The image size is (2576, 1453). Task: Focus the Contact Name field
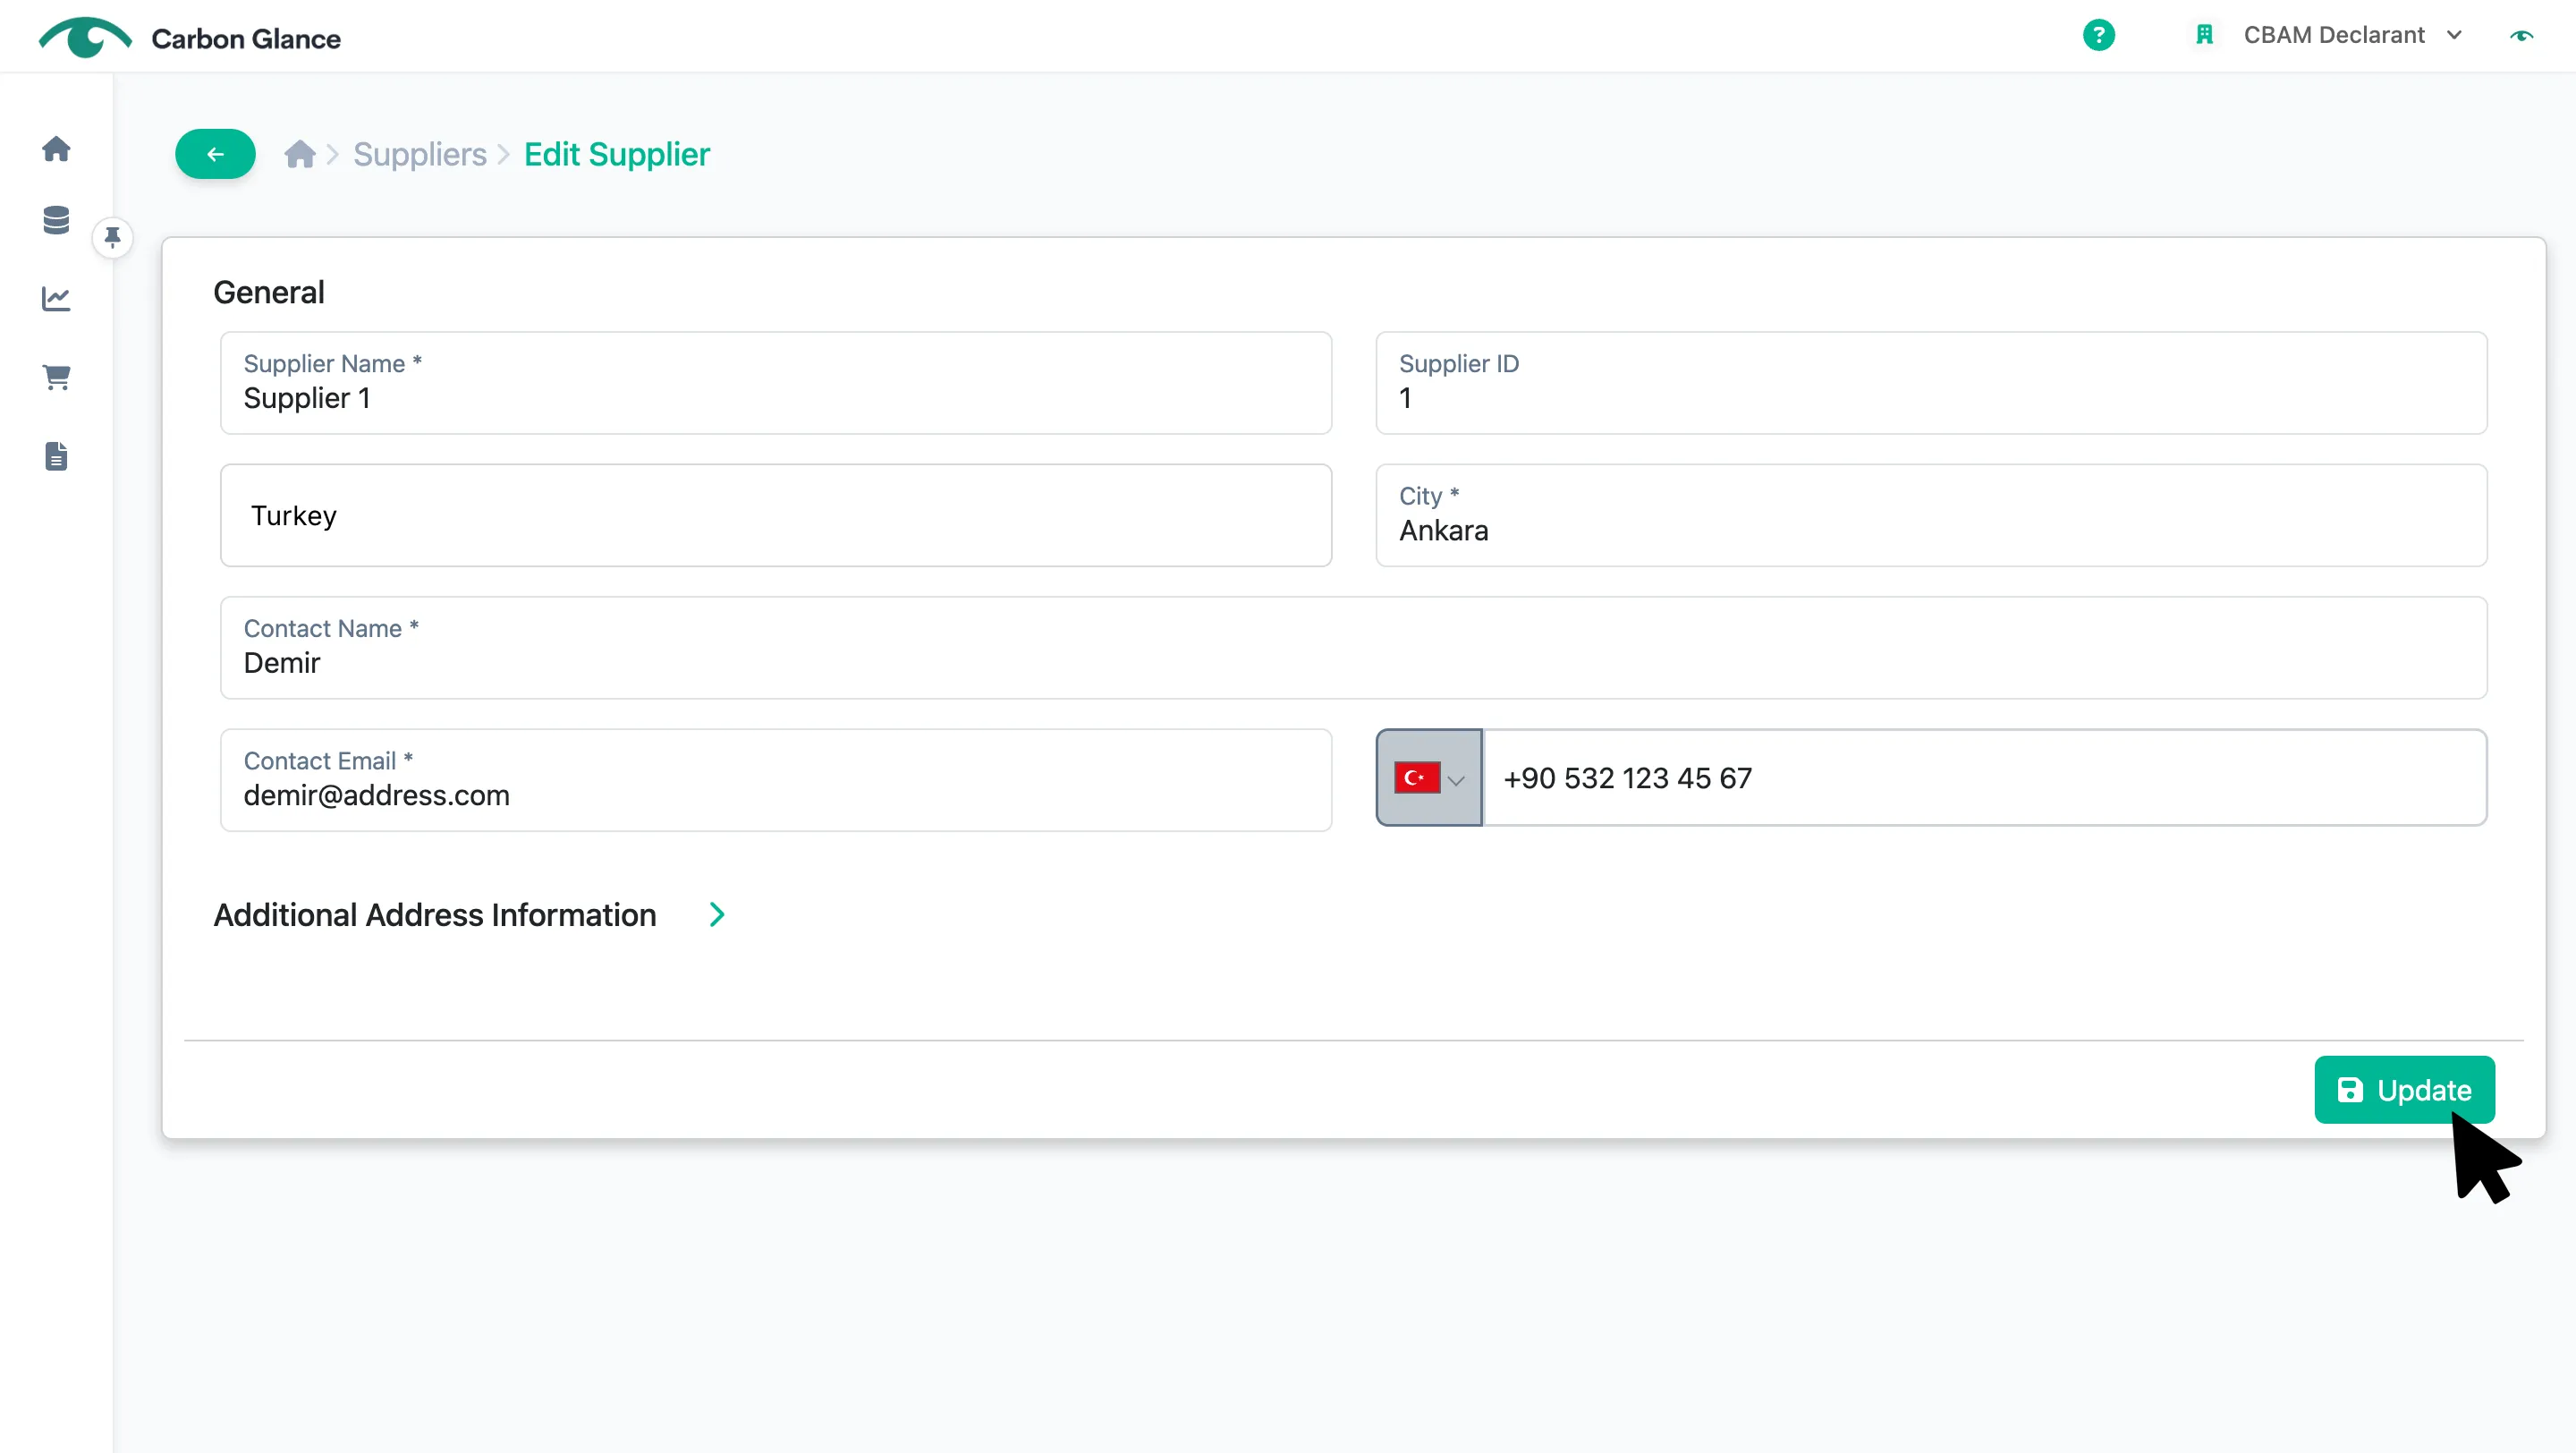click(1353, 648)
